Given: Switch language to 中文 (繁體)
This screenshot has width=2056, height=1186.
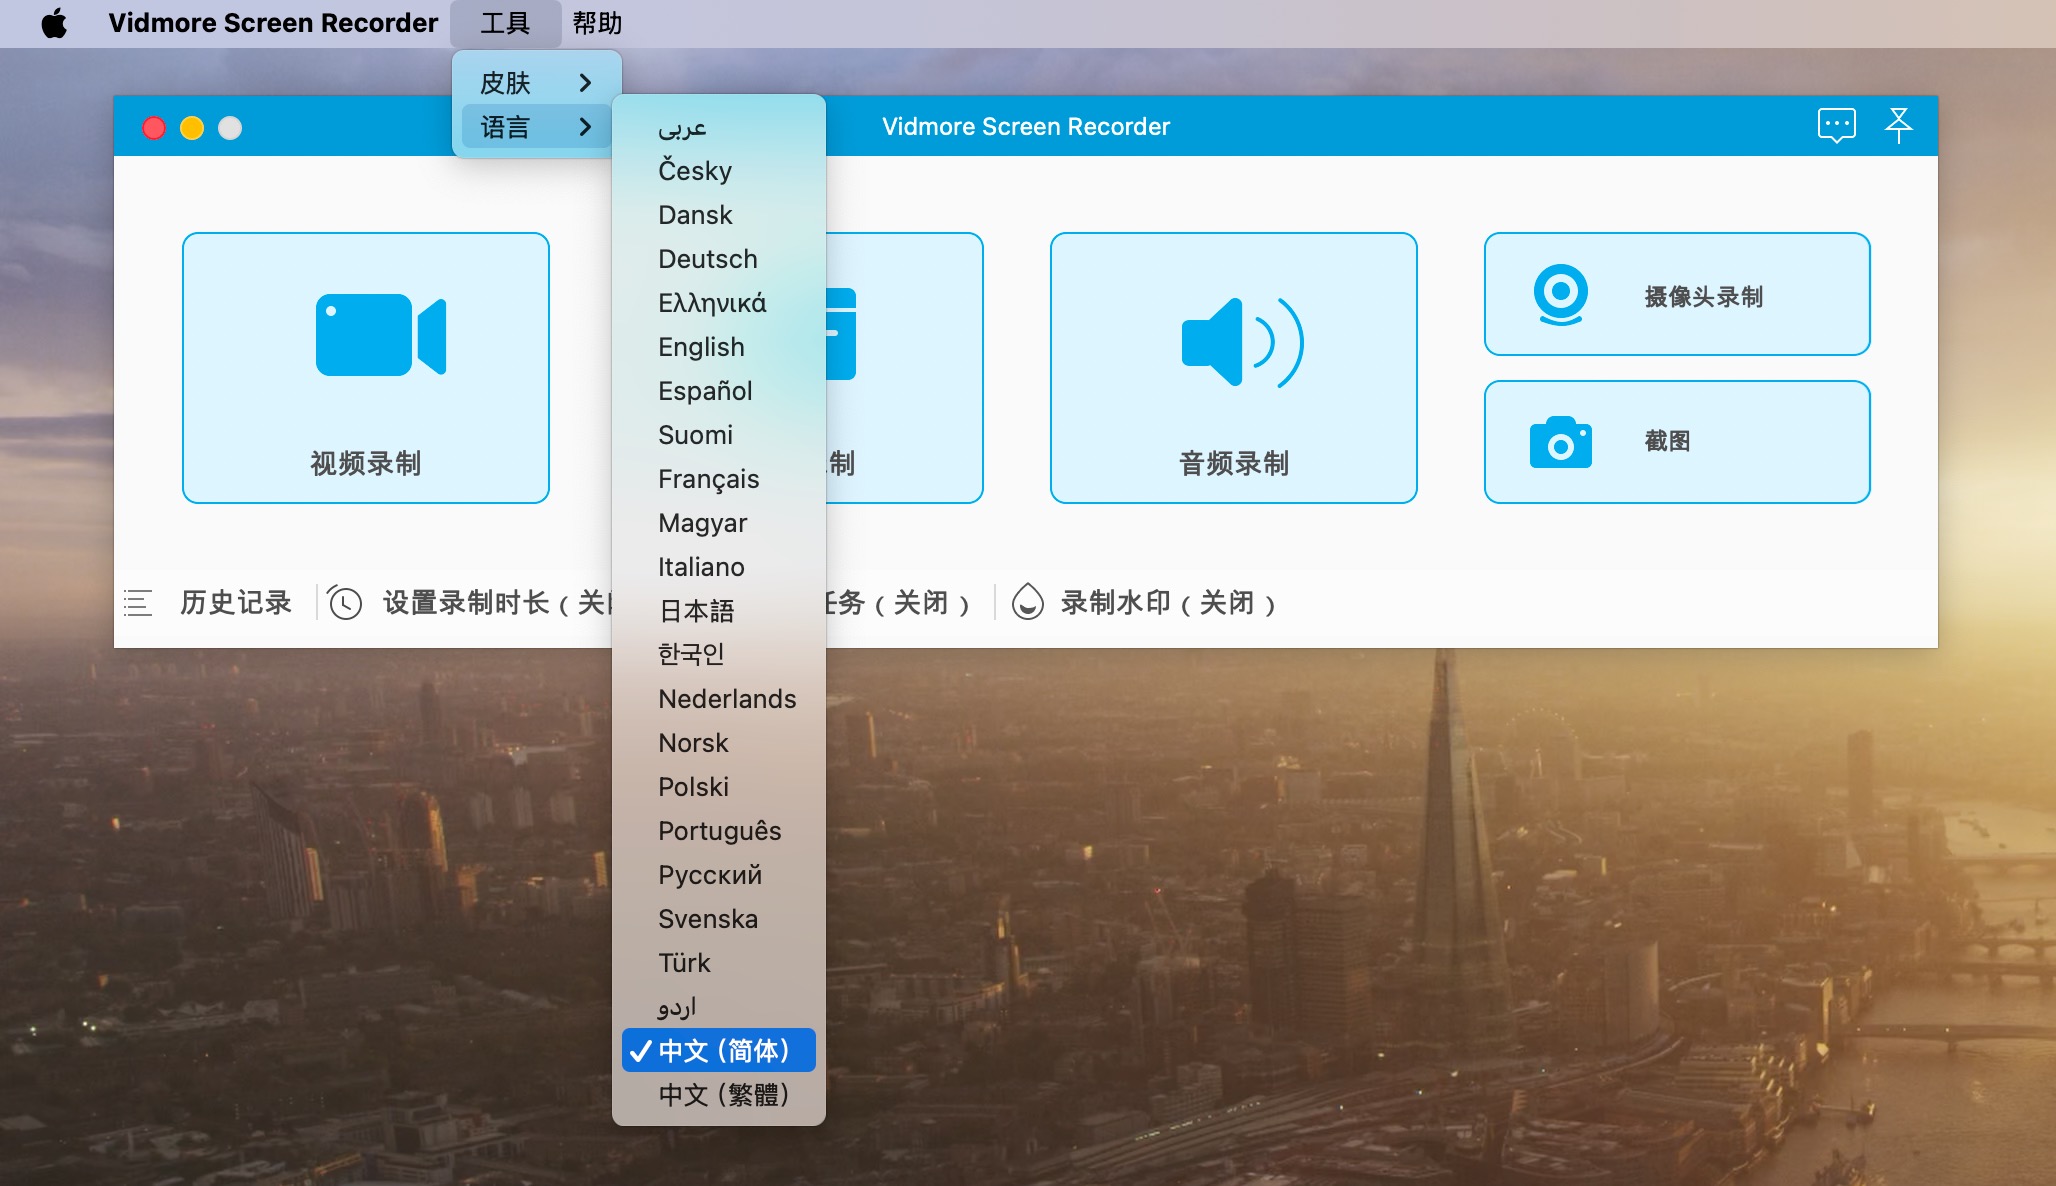Looking at the screenshot, I should [x=722, y=1095].
